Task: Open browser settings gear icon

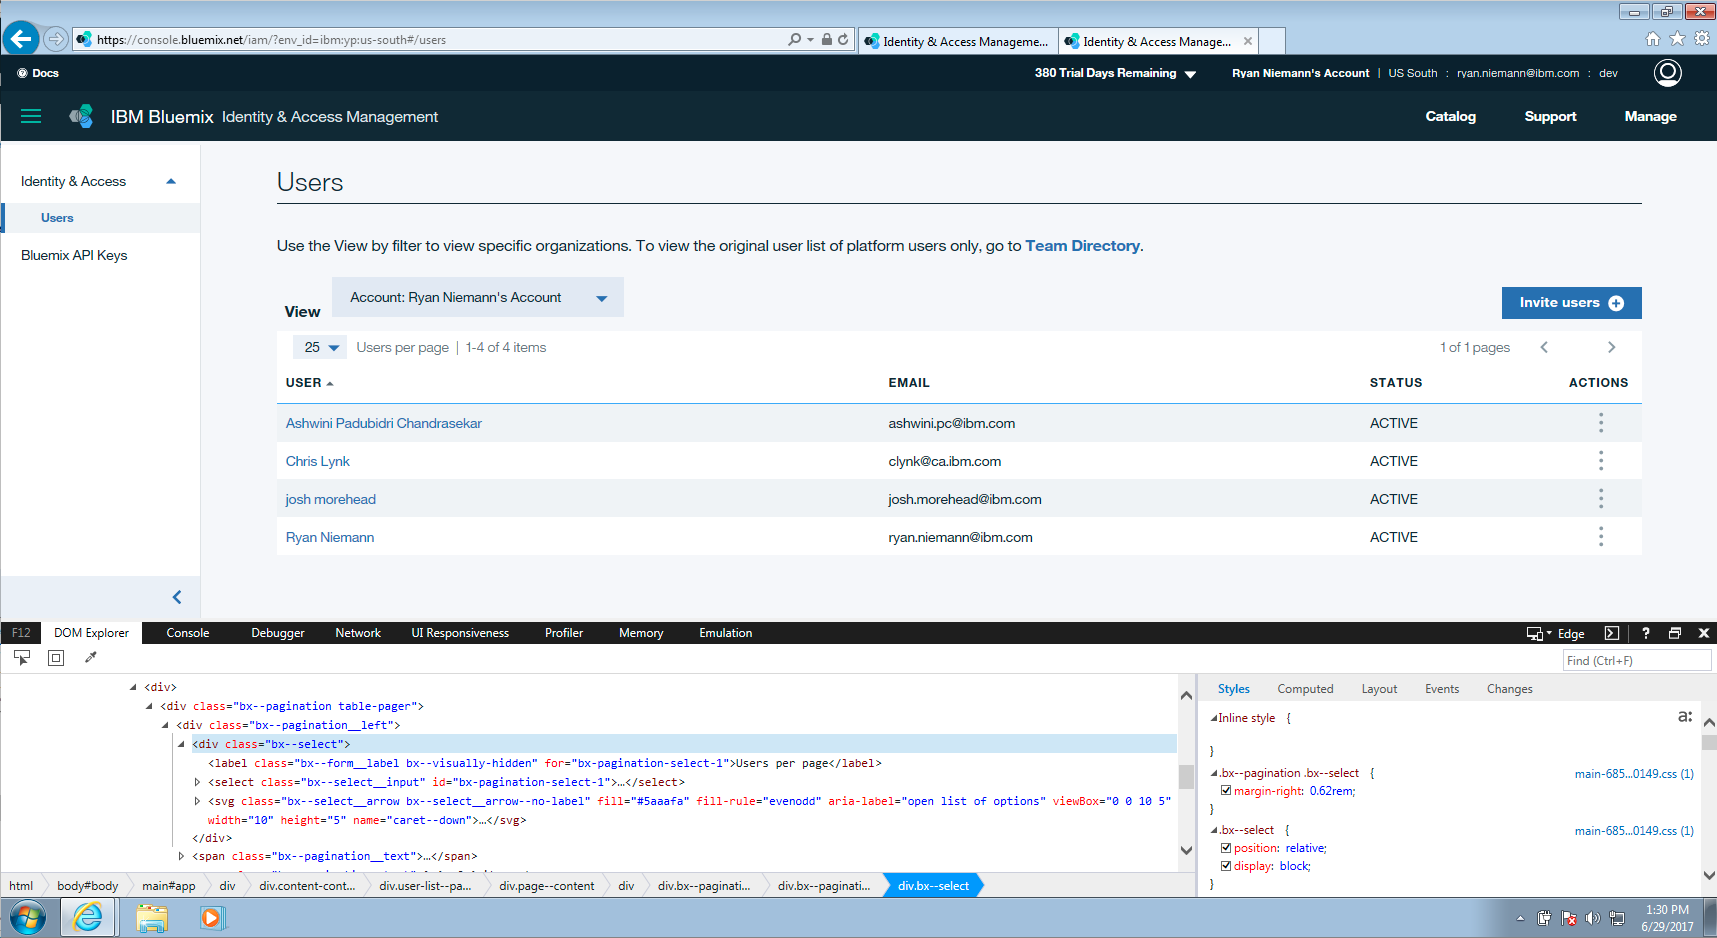Action: click(1702, 39)
